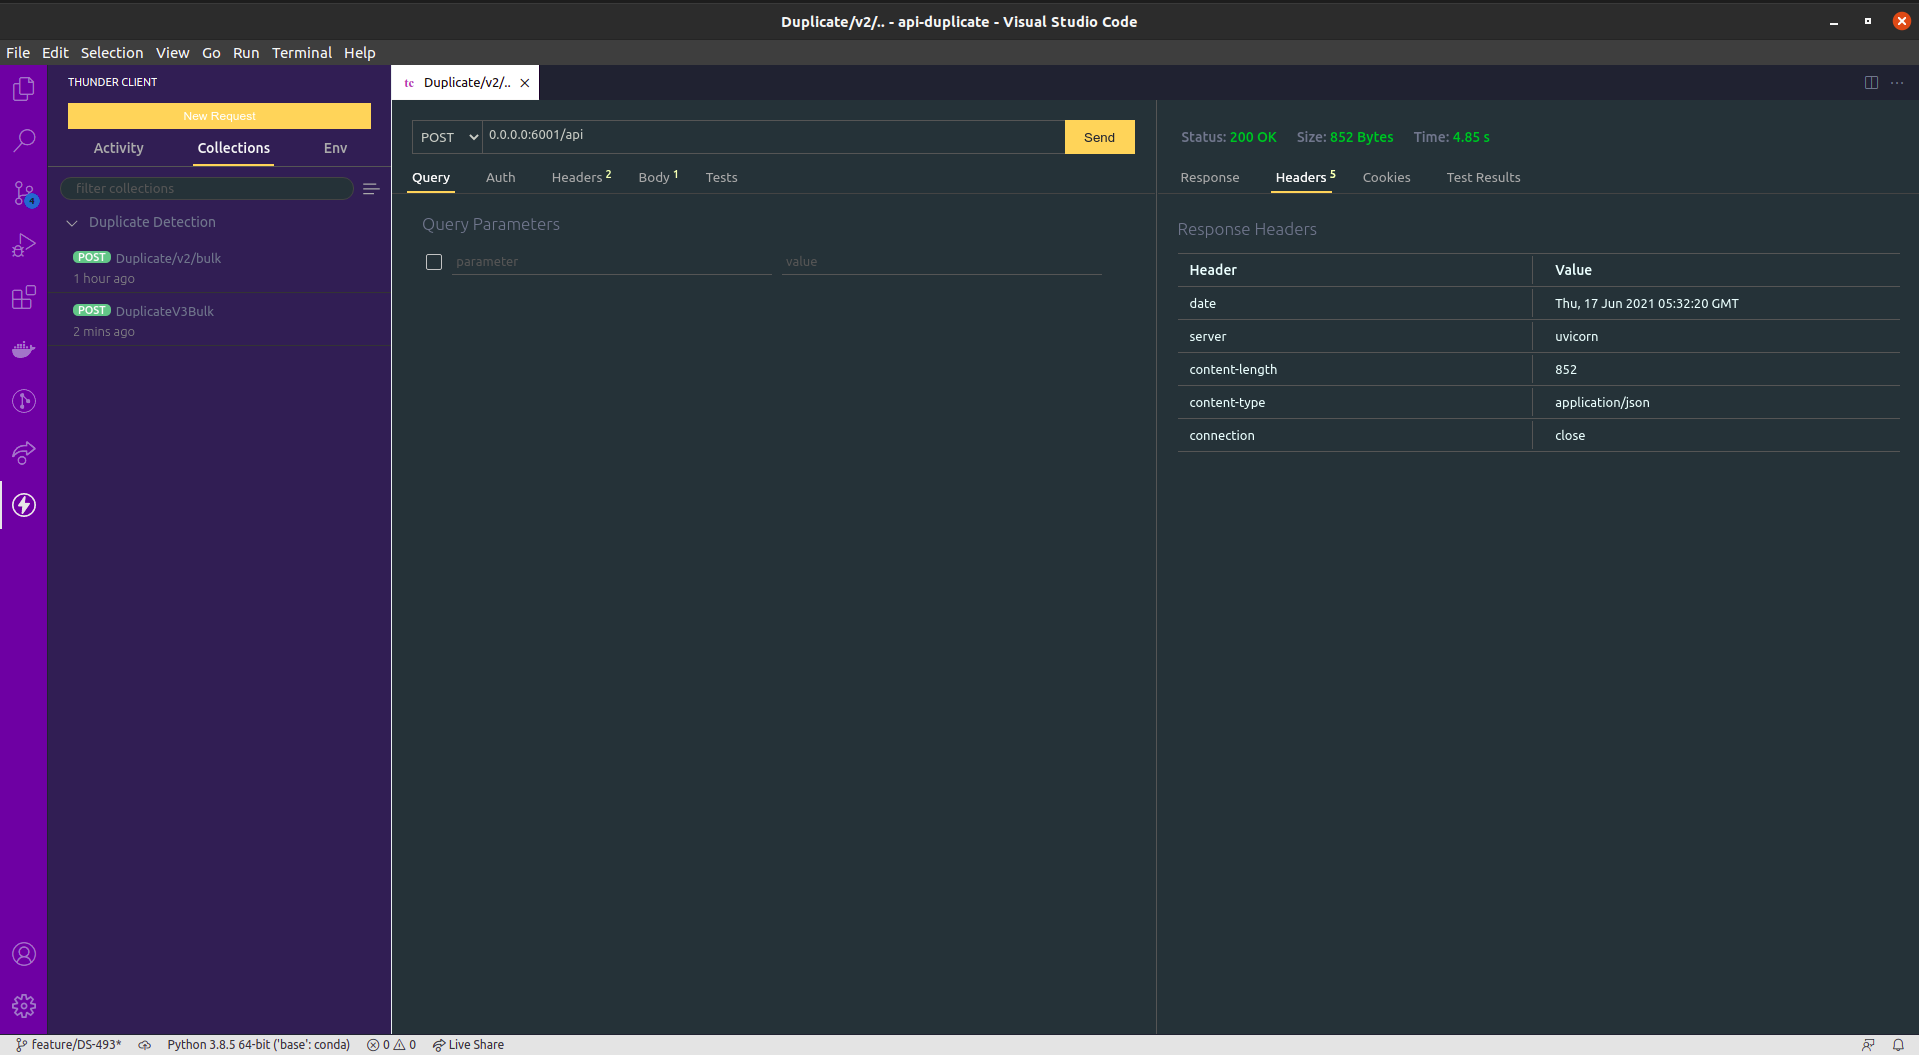Toggle the query parameter checkbox
The width and height of the screenshot is (1919, 1055).
coord(434,262)
